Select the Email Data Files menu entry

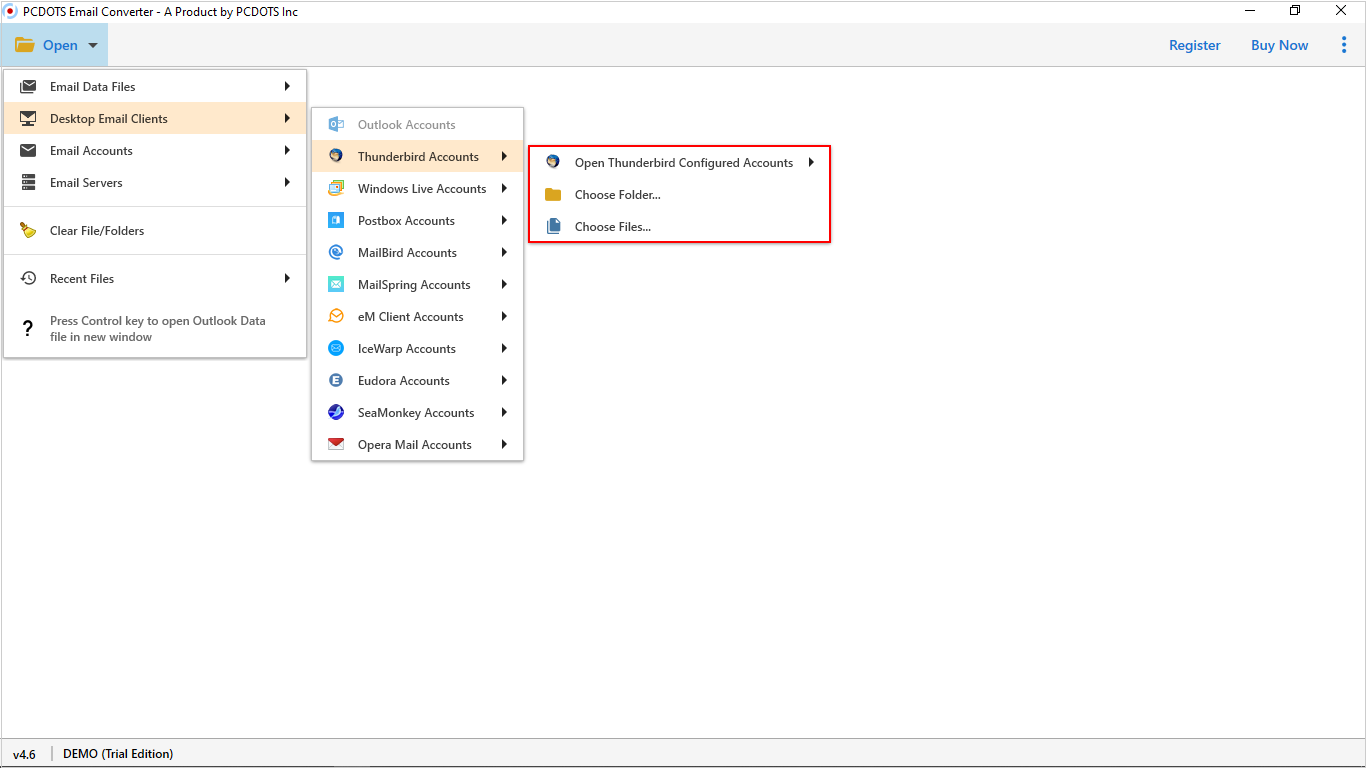tap(155, 87)
